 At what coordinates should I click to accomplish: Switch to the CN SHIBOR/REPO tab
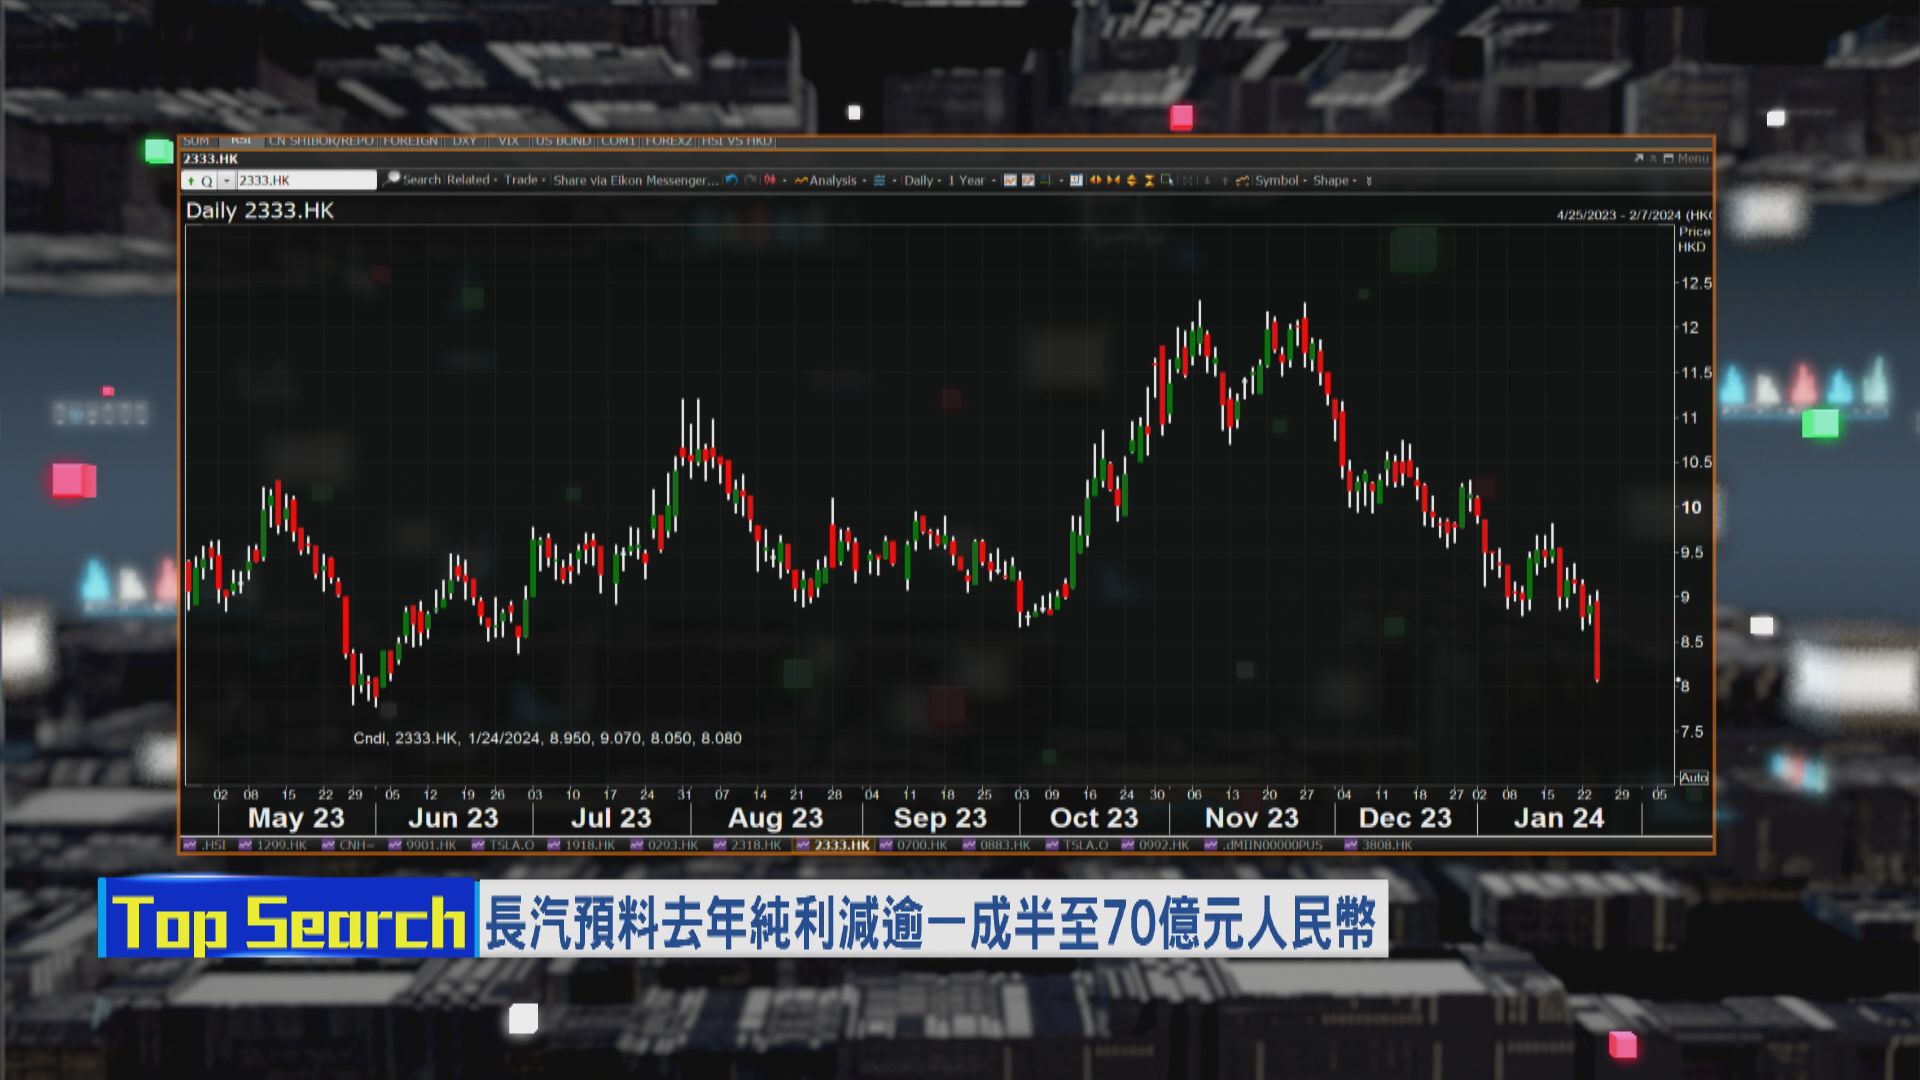321,141
